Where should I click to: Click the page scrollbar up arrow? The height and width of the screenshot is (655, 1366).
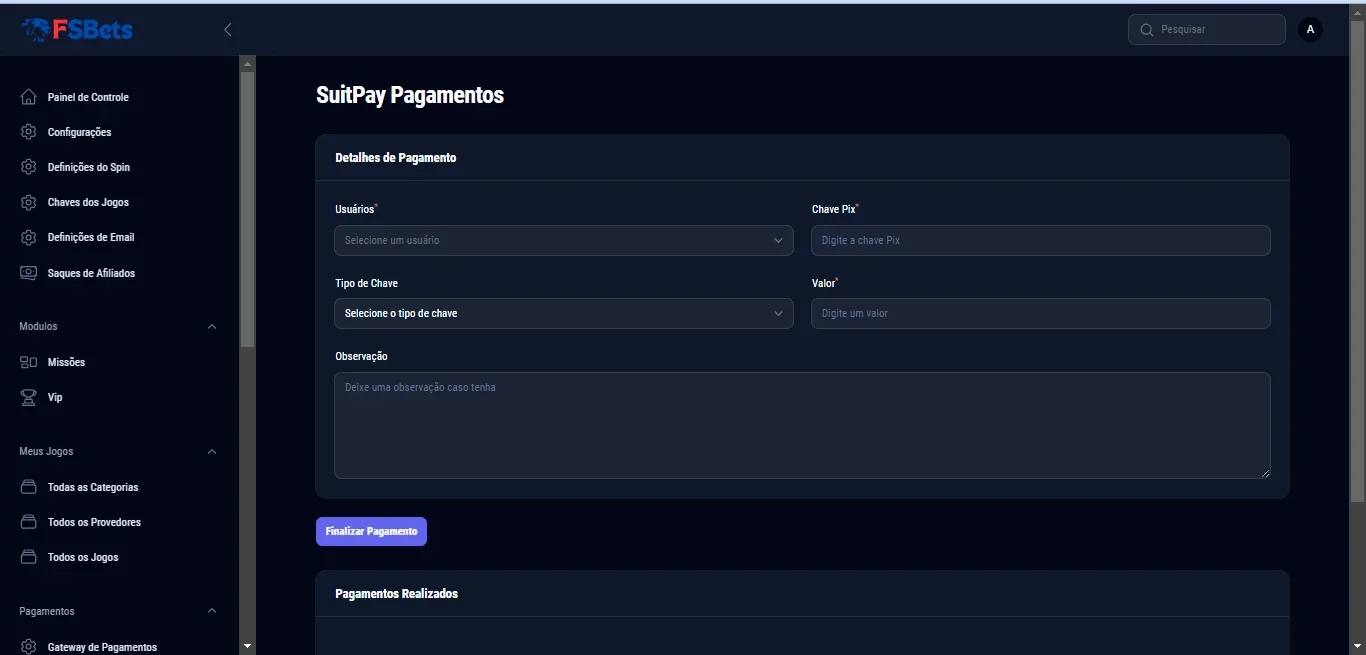pyautogui.click(x=1357, y=13)
